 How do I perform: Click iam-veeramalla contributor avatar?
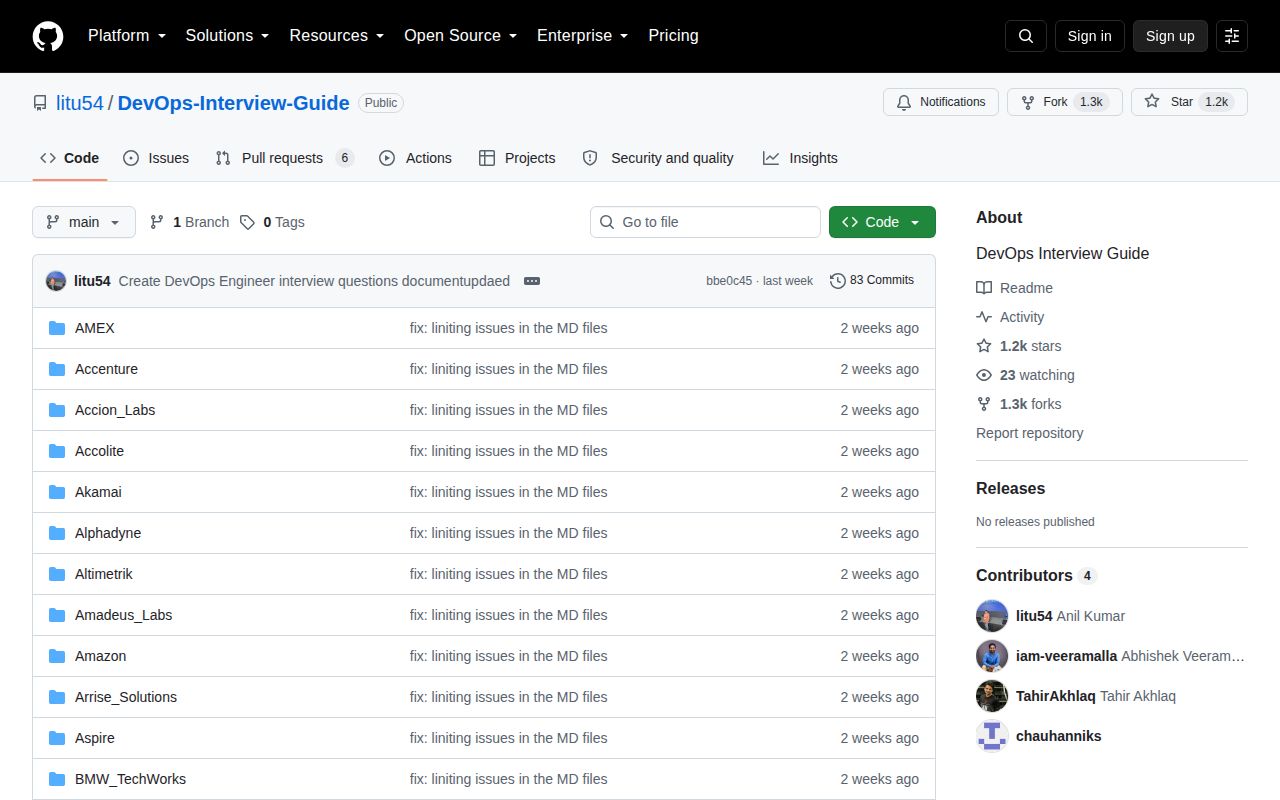coord(992,656)
